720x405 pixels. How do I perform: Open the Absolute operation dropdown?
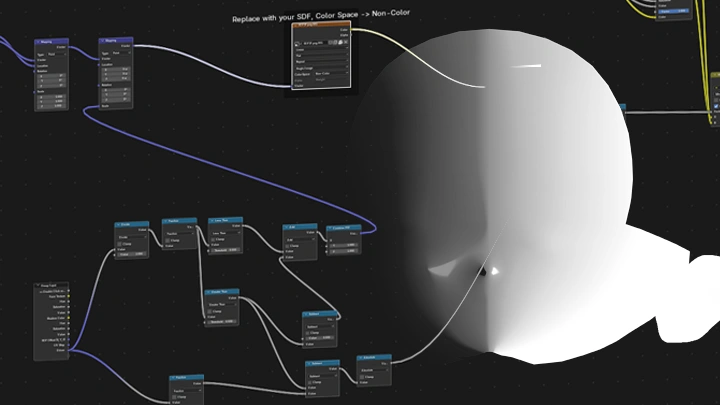pos(375,370)
